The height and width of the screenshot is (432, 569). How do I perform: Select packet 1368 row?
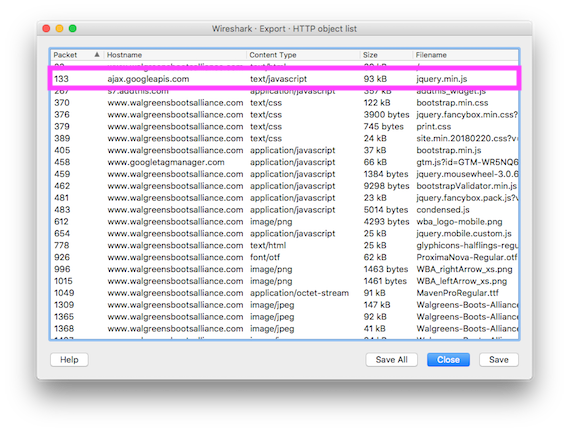click(x=284, y=329)
